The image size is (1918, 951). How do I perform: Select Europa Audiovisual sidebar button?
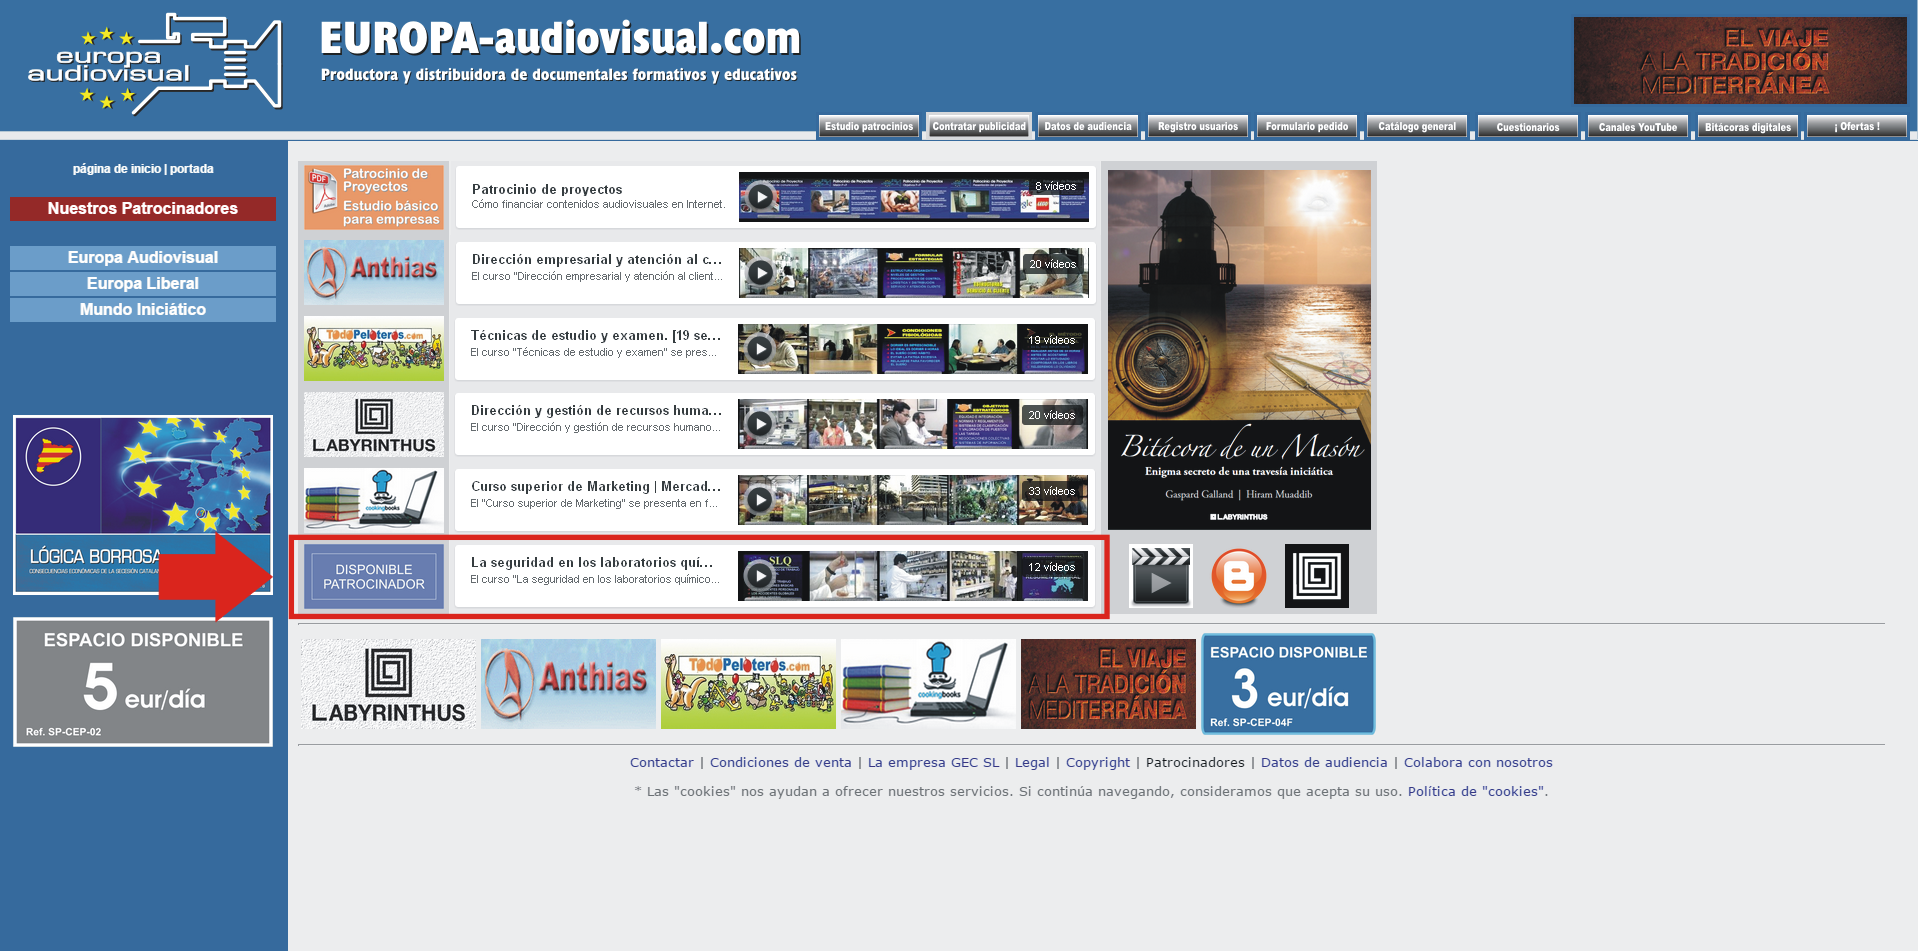pos(143,258)
